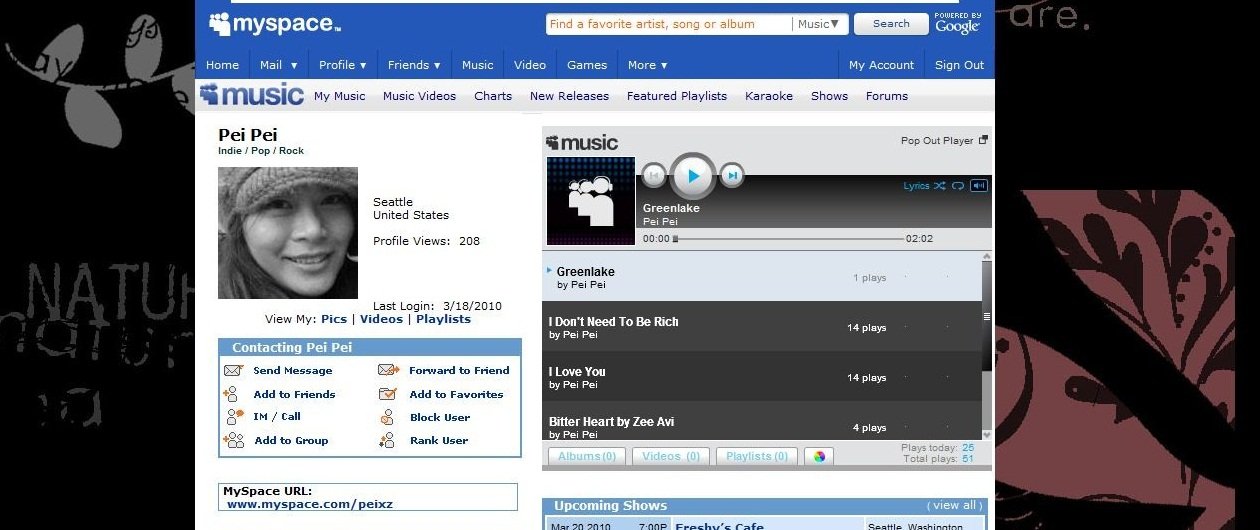Viewport: 1260px width, 530px height.
Task: Click the playlist scroll down arrow
Action: (x=988, y=435)
